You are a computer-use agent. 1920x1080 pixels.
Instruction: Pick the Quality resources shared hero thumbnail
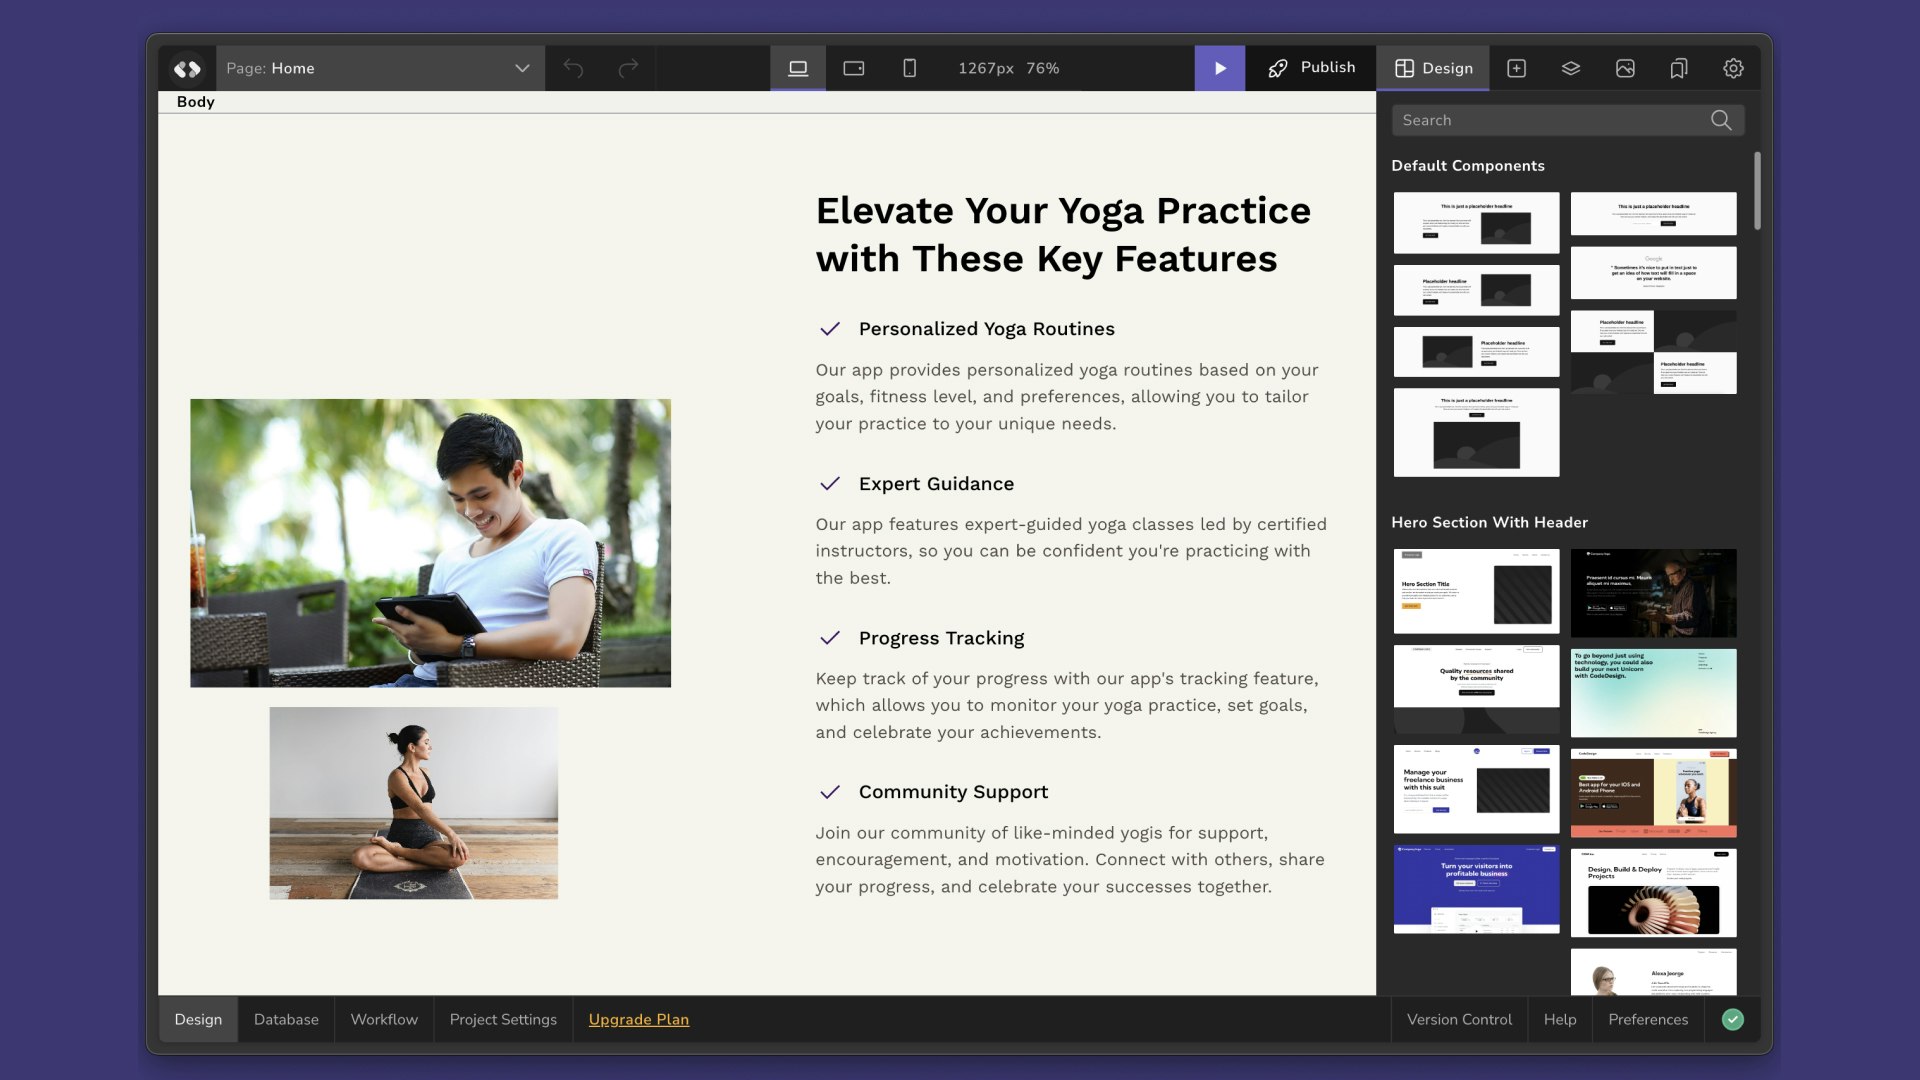[1476, 689]
